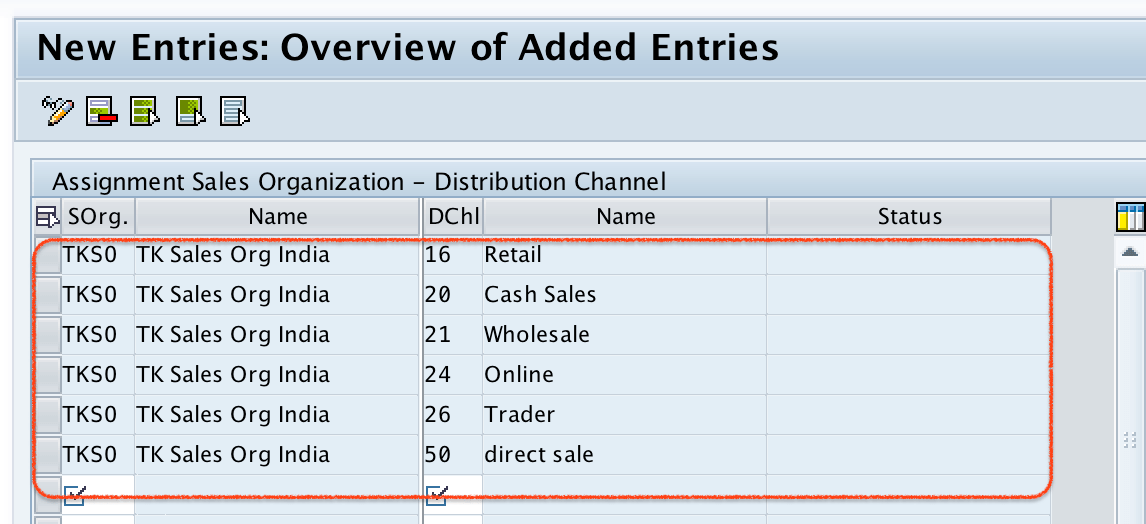This screenshot has height=524, width=1146.
Task: Click the direct sale name cell
Action: coord(625,455)
